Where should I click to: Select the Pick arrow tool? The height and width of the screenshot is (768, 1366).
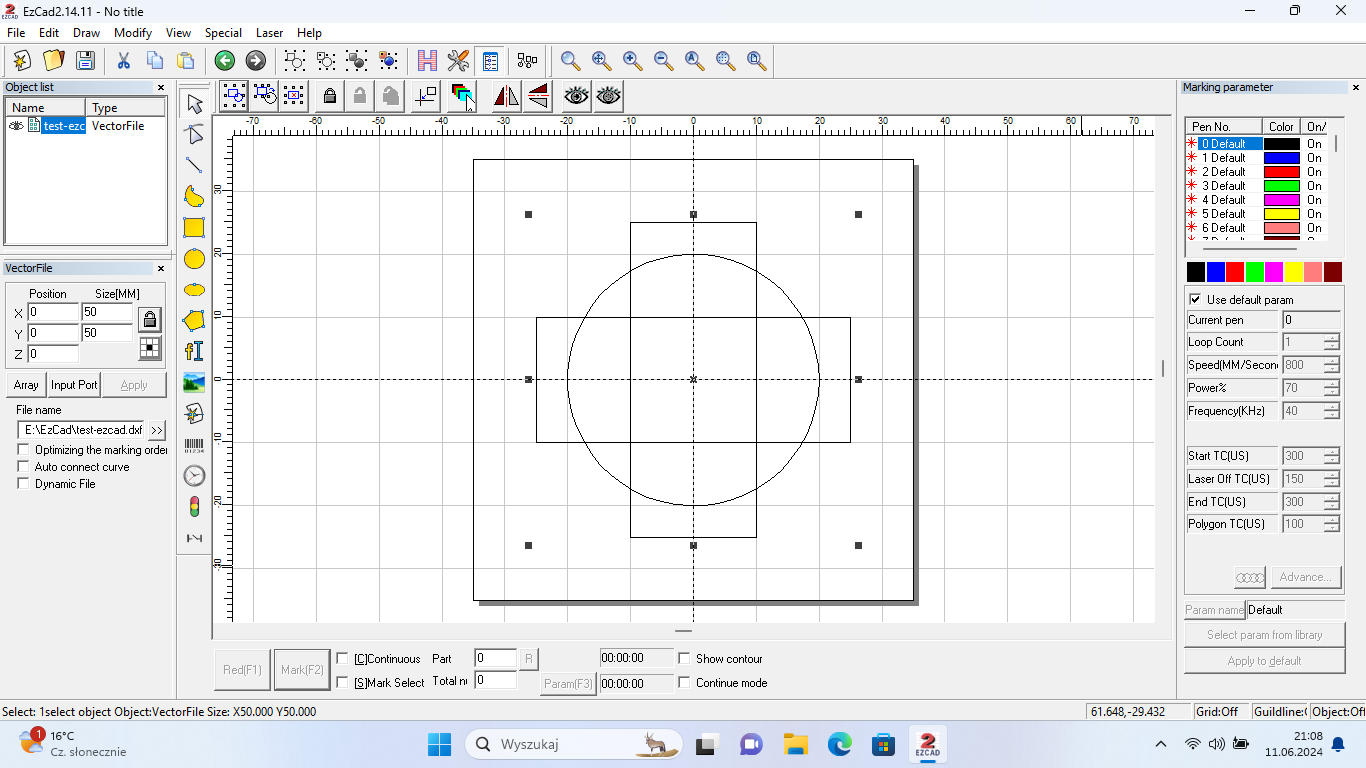(x=195, y=104)
